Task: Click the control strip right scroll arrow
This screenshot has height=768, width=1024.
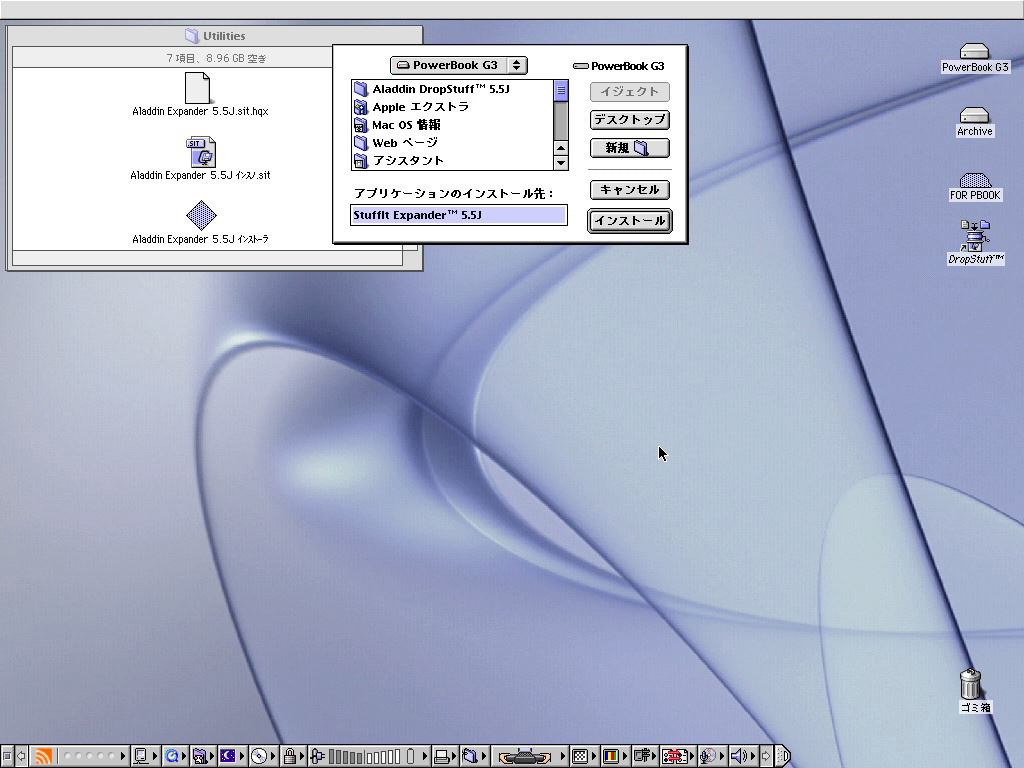Action: (766, 756)
